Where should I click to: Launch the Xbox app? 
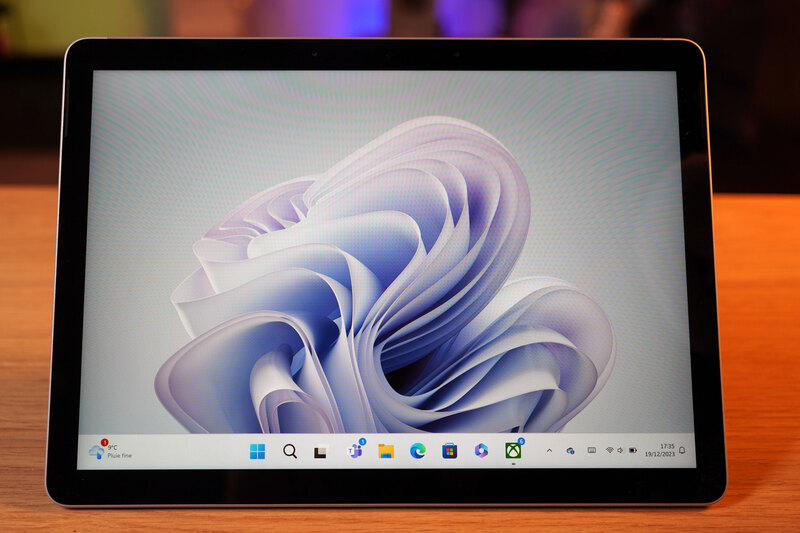pos(513,450)
